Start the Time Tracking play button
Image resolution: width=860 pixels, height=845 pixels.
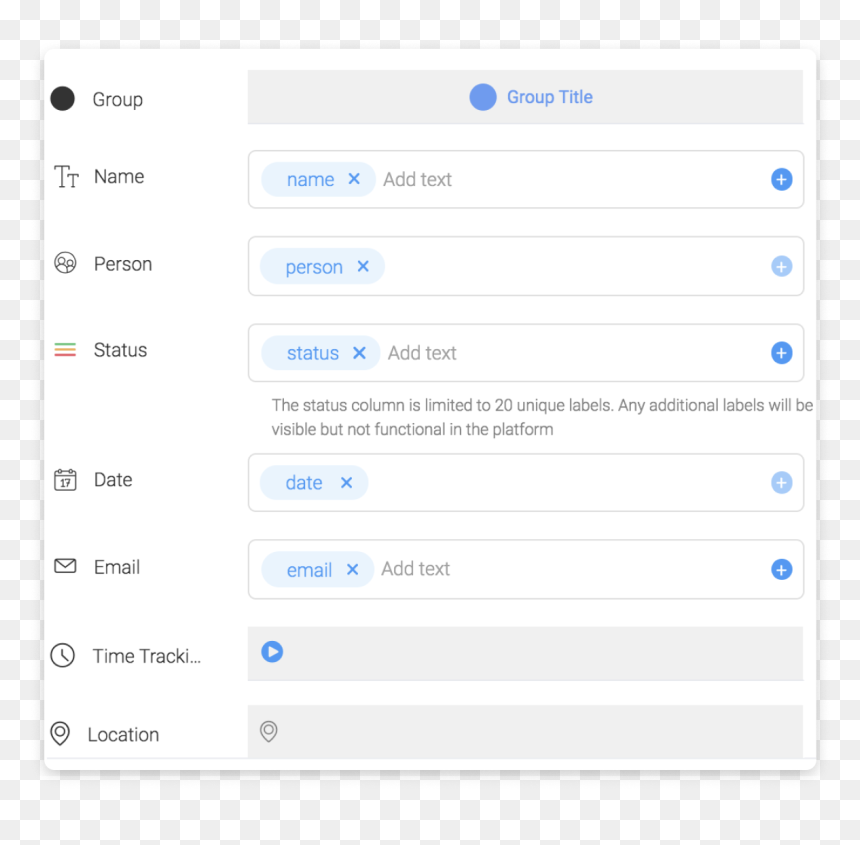pyautogui.click(x=272, y=651)
